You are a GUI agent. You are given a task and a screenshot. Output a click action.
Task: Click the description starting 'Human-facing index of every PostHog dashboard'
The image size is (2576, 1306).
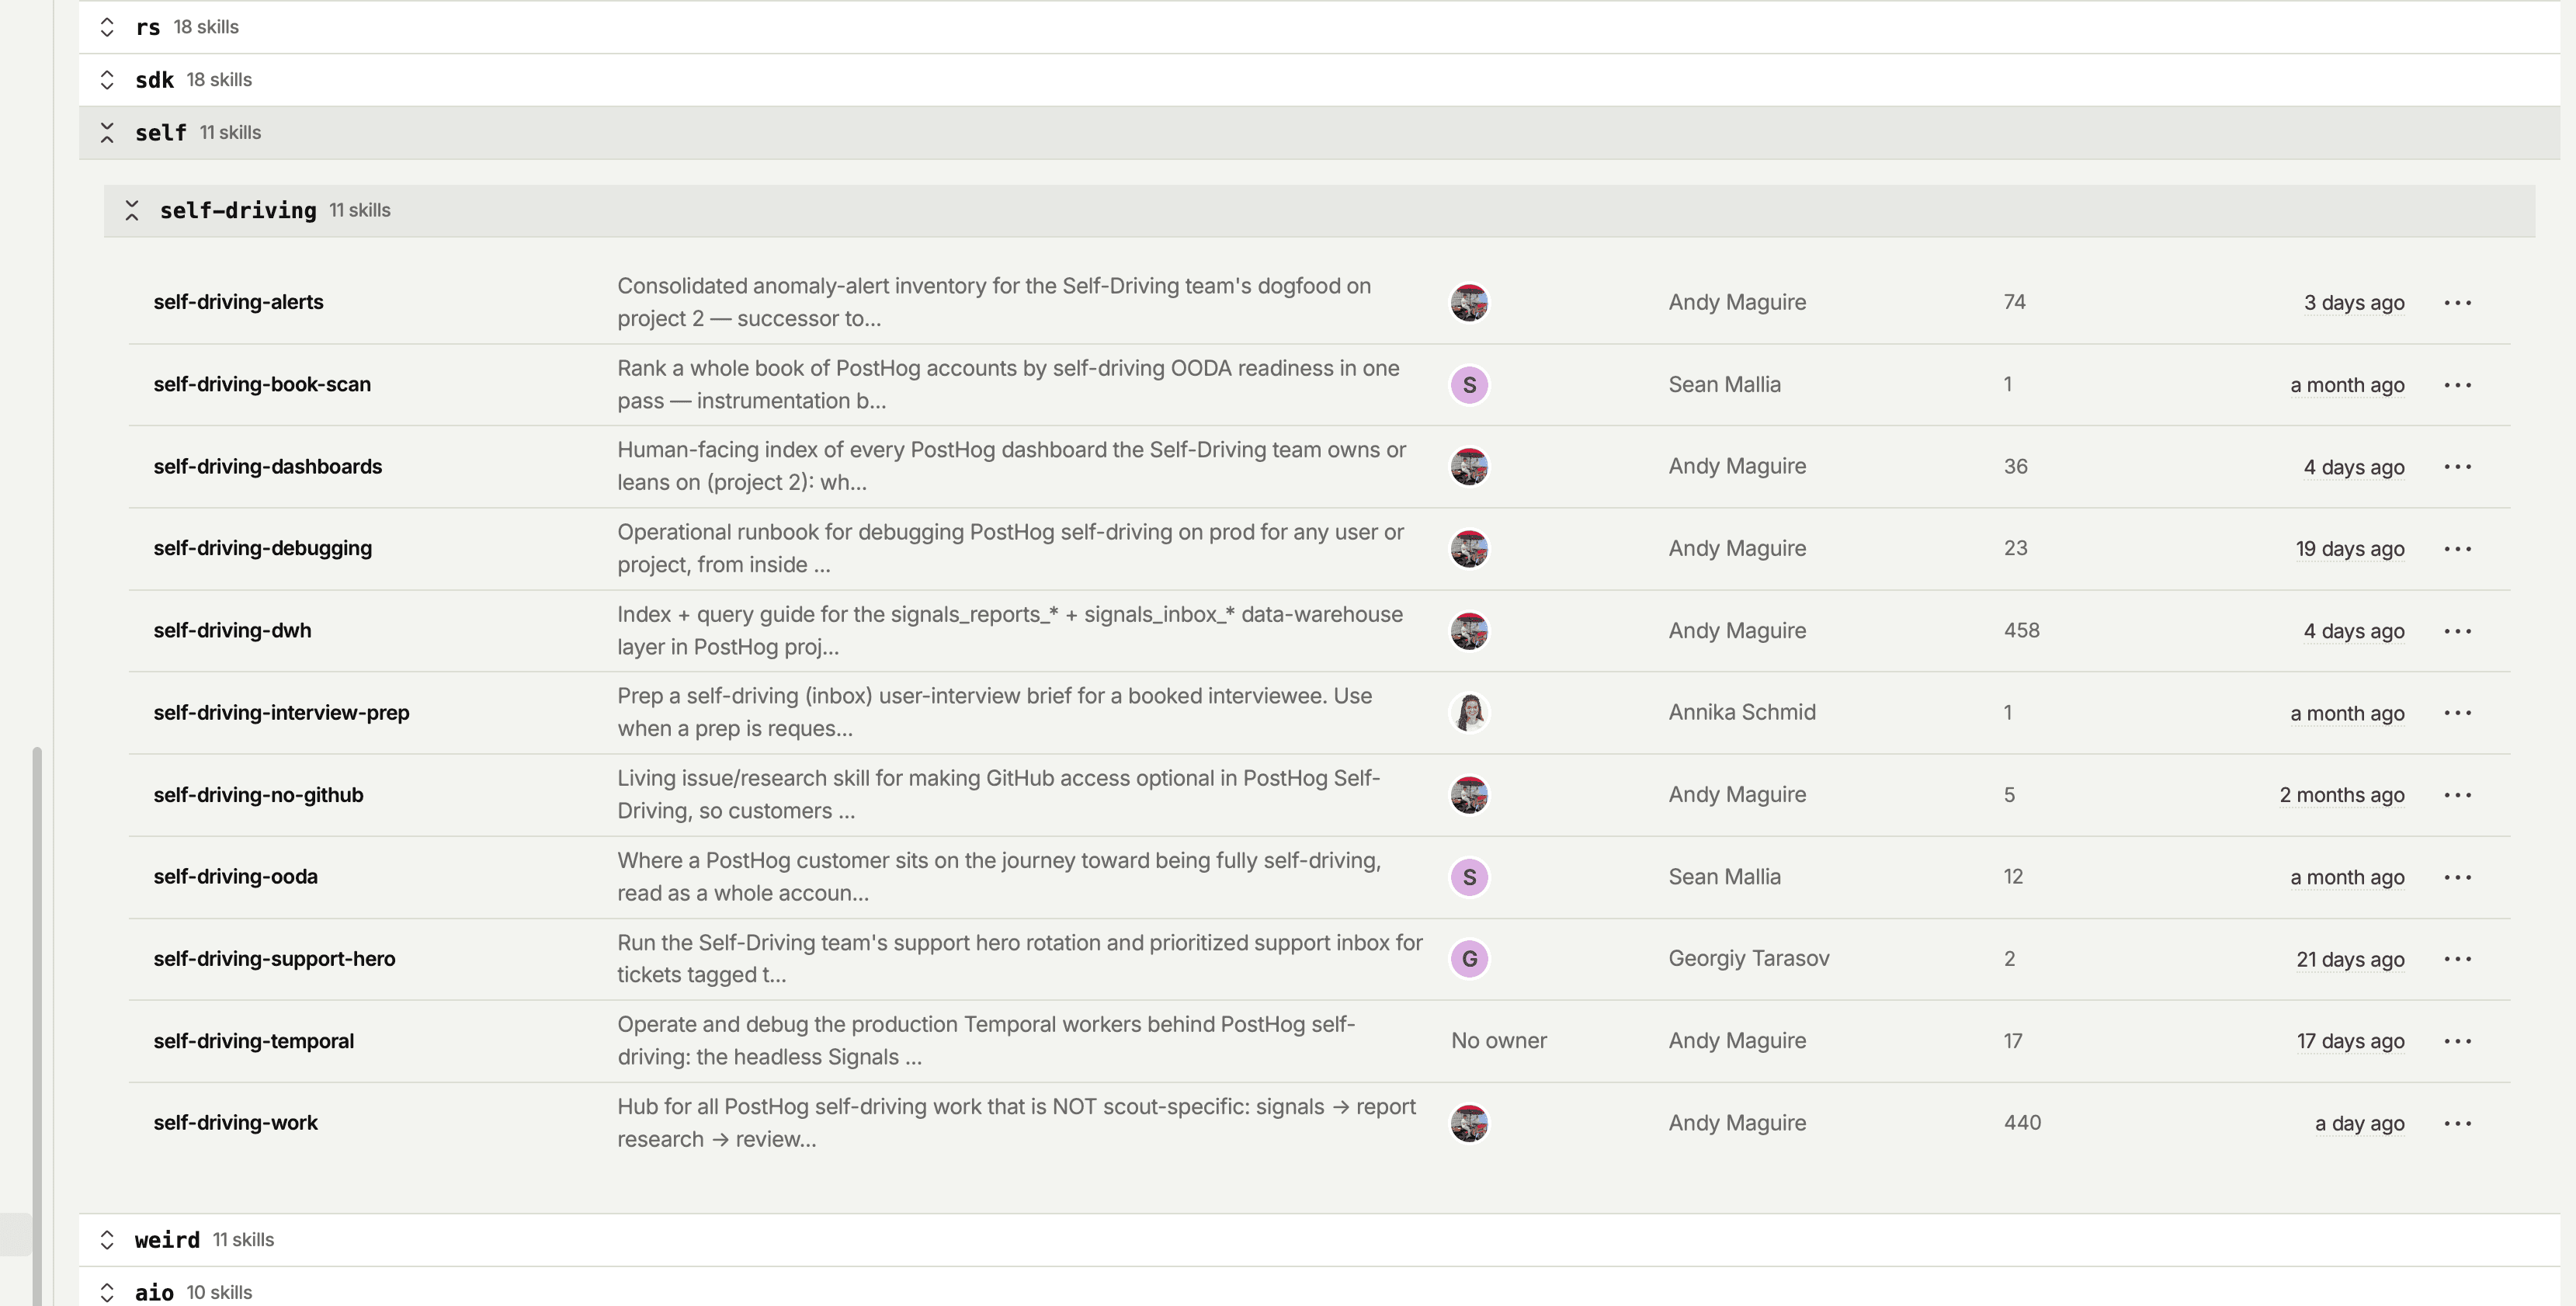(x=1011, y=466)
